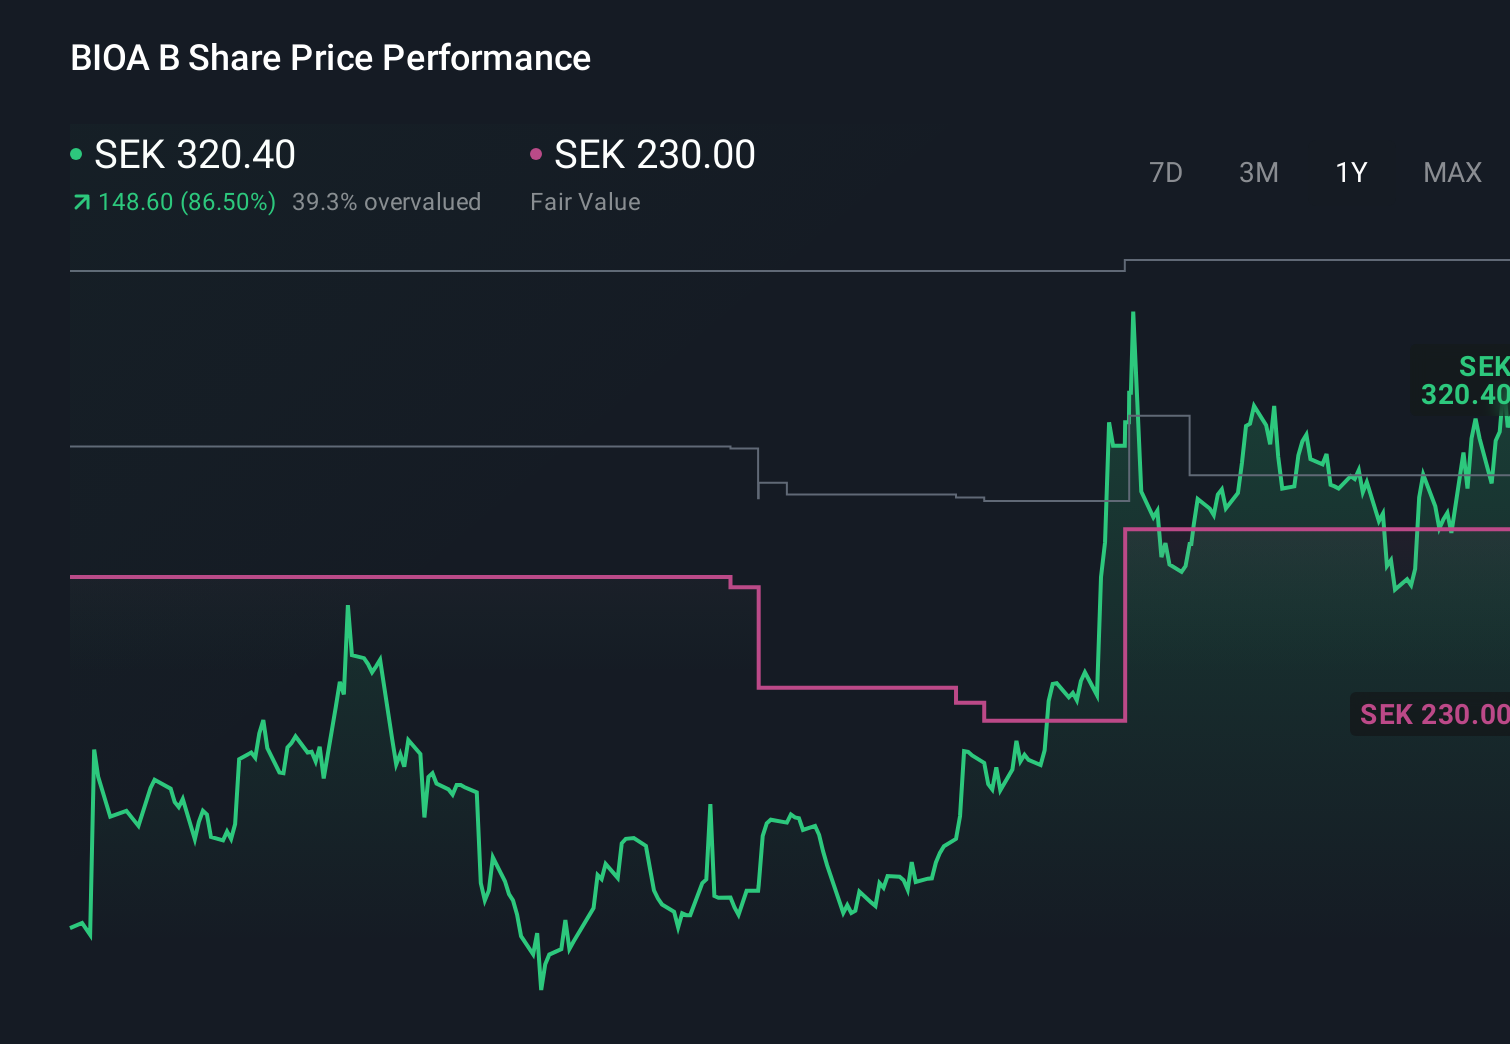Toggle the SEK 230.00 Fair Value series
1510x1044 pixels.
coord(654,155)
